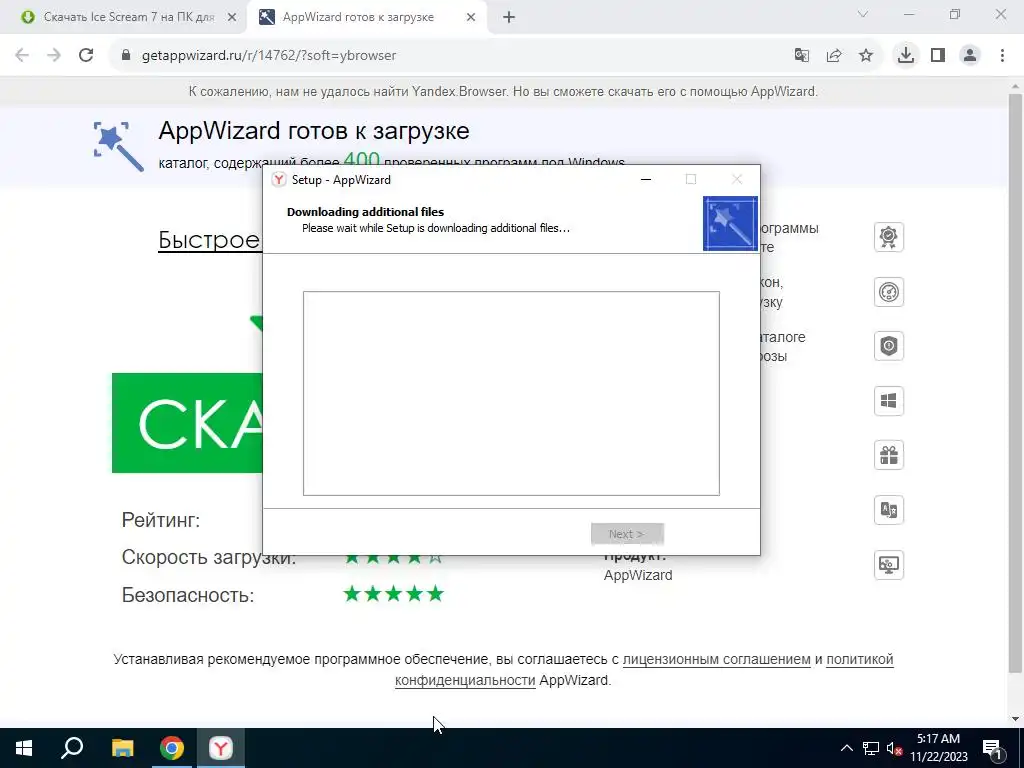
Task: Click the page vertical scrollbar
Action: pyautogui.click(x=1015, y=382)
